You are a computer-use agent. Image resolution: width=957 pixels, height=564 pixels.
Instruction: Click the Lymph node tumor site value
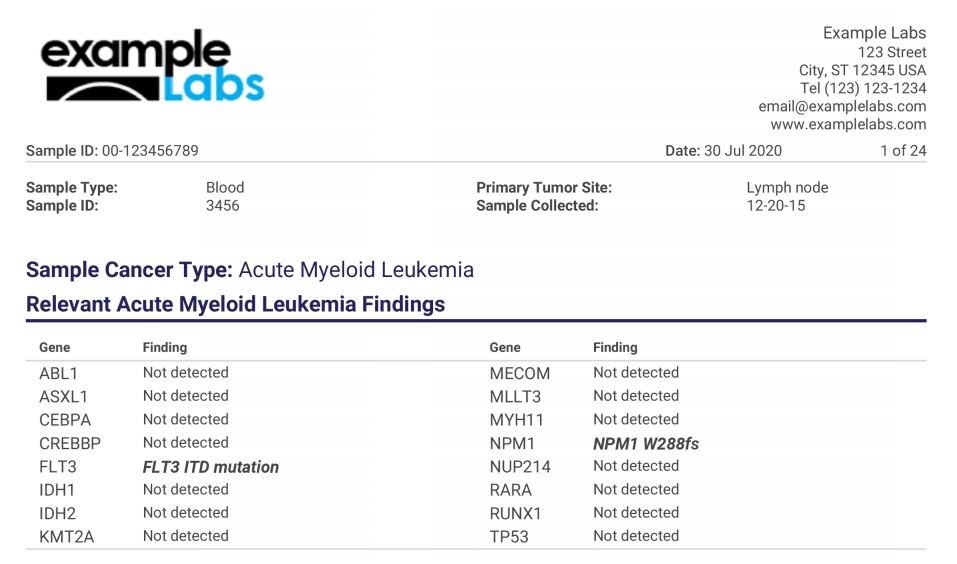[787, 188]
